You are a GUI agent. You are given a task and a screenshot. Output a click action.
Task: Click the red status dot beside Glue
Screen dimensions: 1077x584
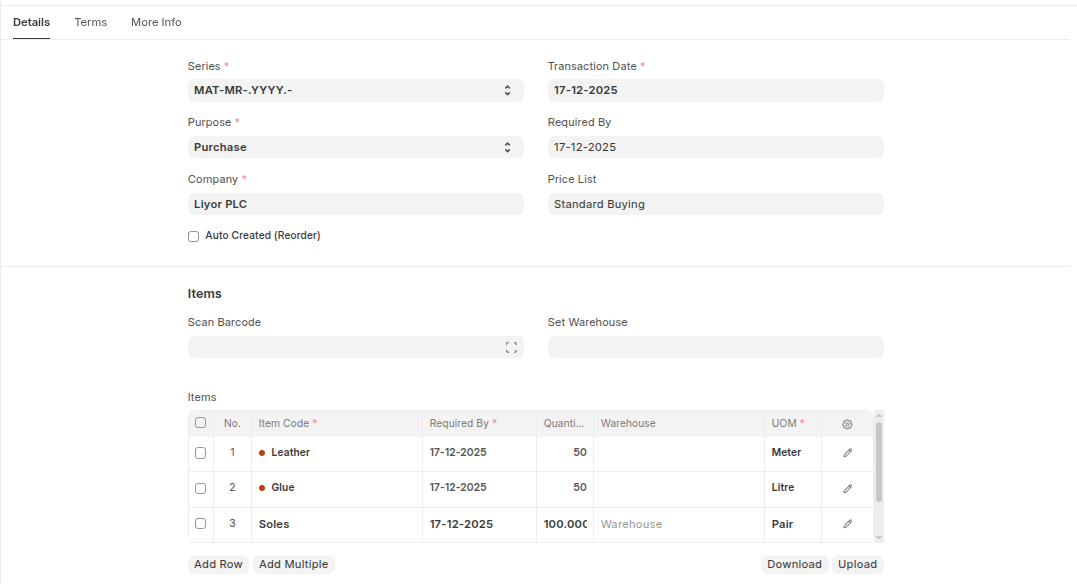point(262,488)
